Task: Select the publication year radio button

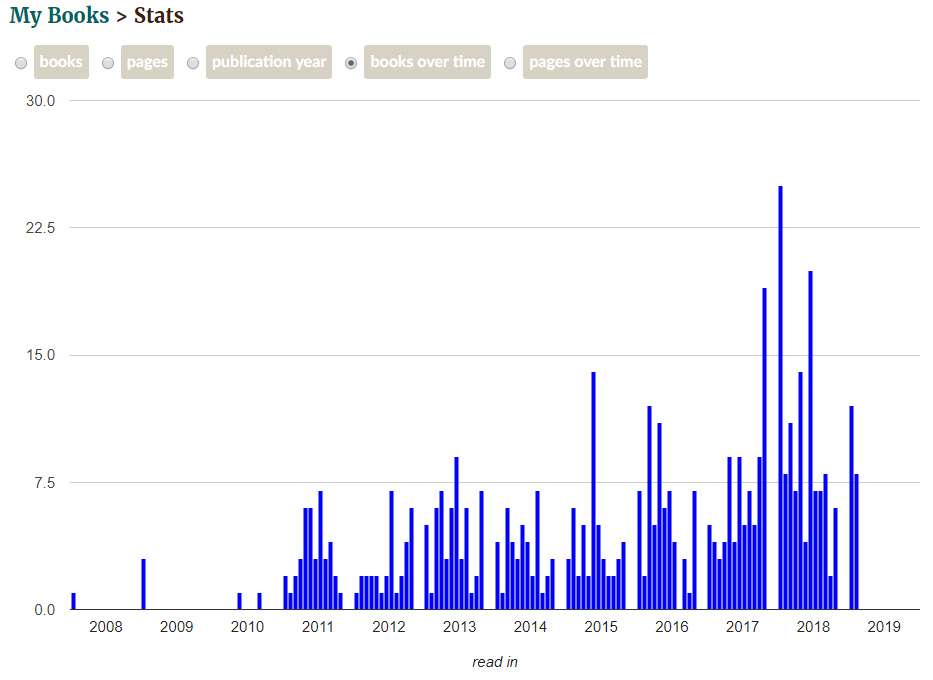Action: [x=193, y=62]
